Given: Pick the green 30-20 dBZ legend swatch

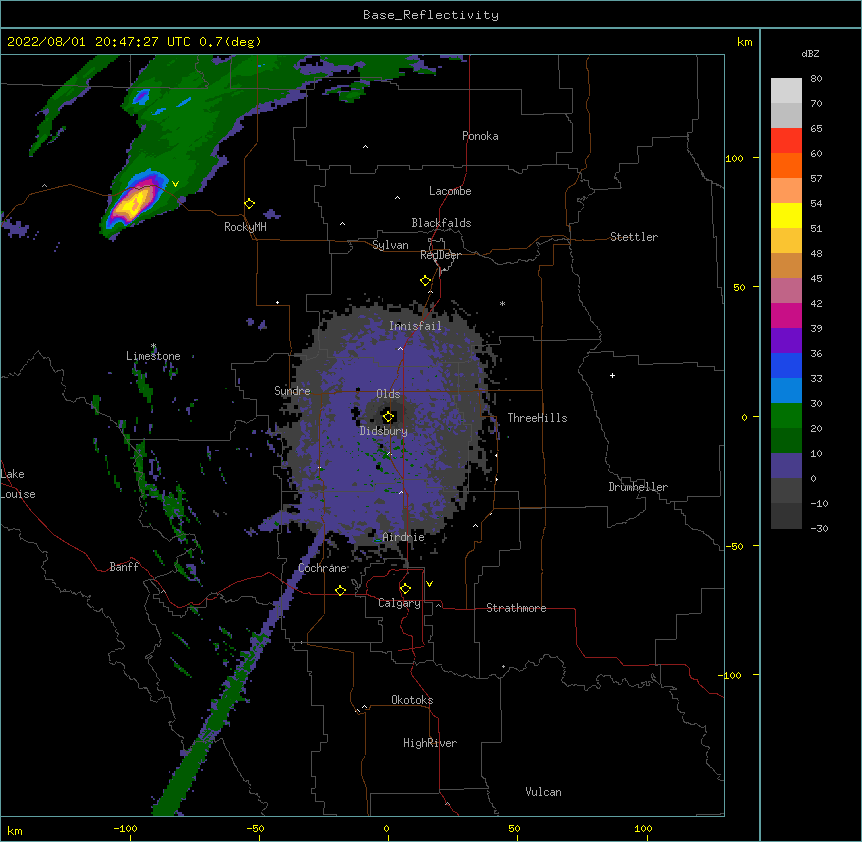Looking at the screenshot, I should pos(786,416).
